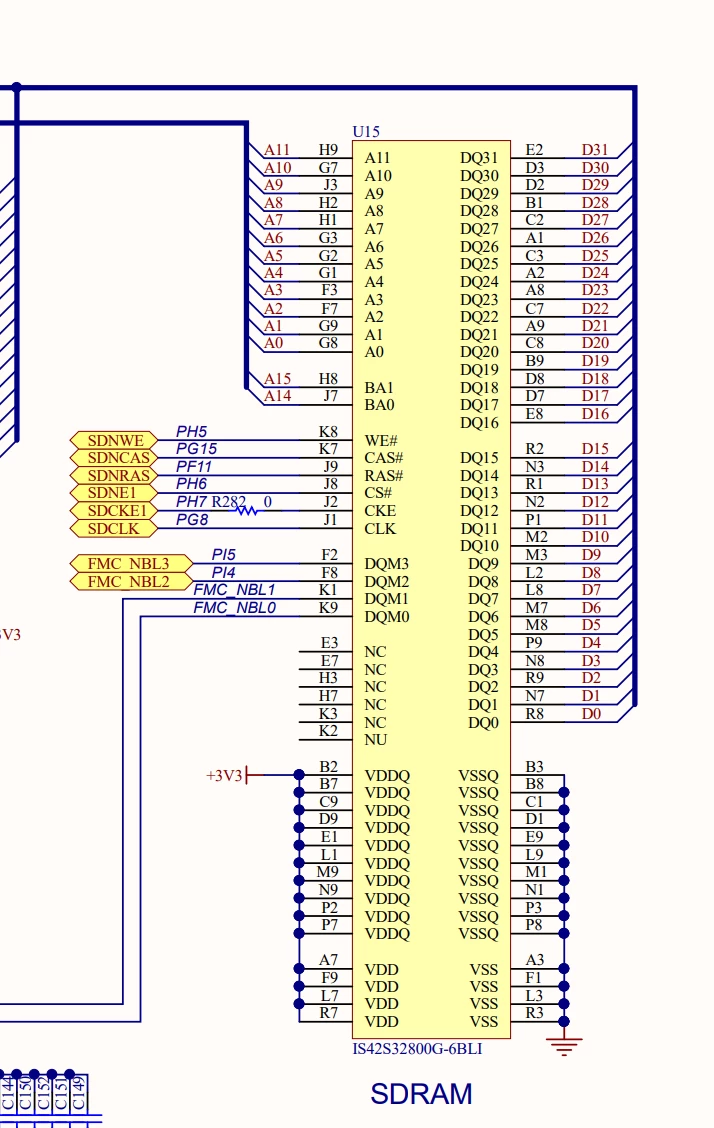Select the SDNCAS port symbol
The image size is (714, 1128).
tap(115, 458)
